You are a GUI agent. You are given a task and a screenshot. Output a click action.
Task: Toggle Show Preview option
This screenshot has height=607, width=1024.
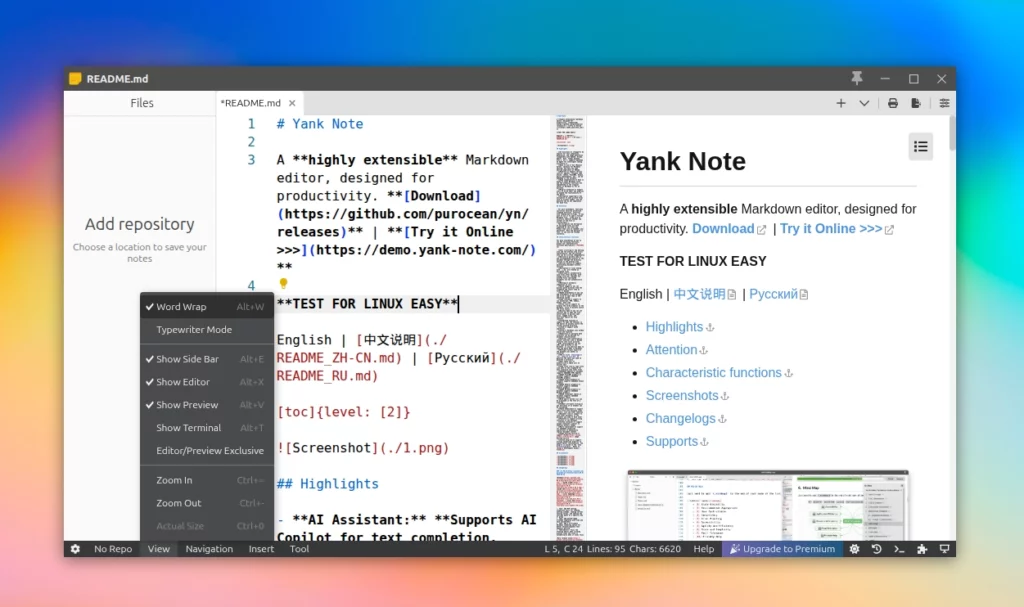[x=206, y=404]
